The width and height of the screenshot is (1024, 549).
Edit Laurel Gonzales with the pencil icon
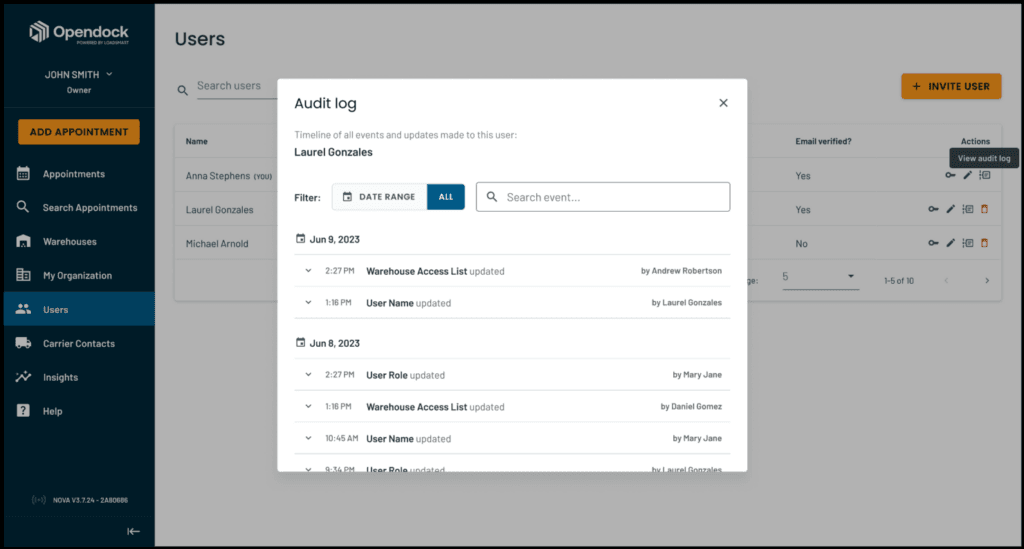[x=950, y=209]
